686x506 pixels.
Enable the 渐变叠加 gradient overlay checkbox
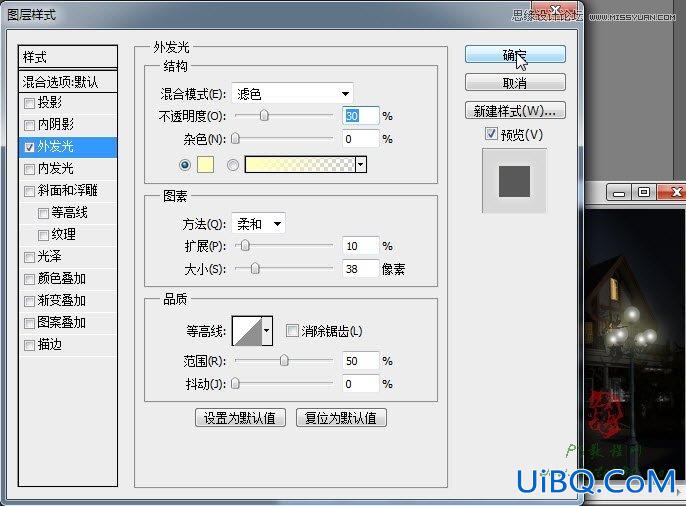click(29, 301)
